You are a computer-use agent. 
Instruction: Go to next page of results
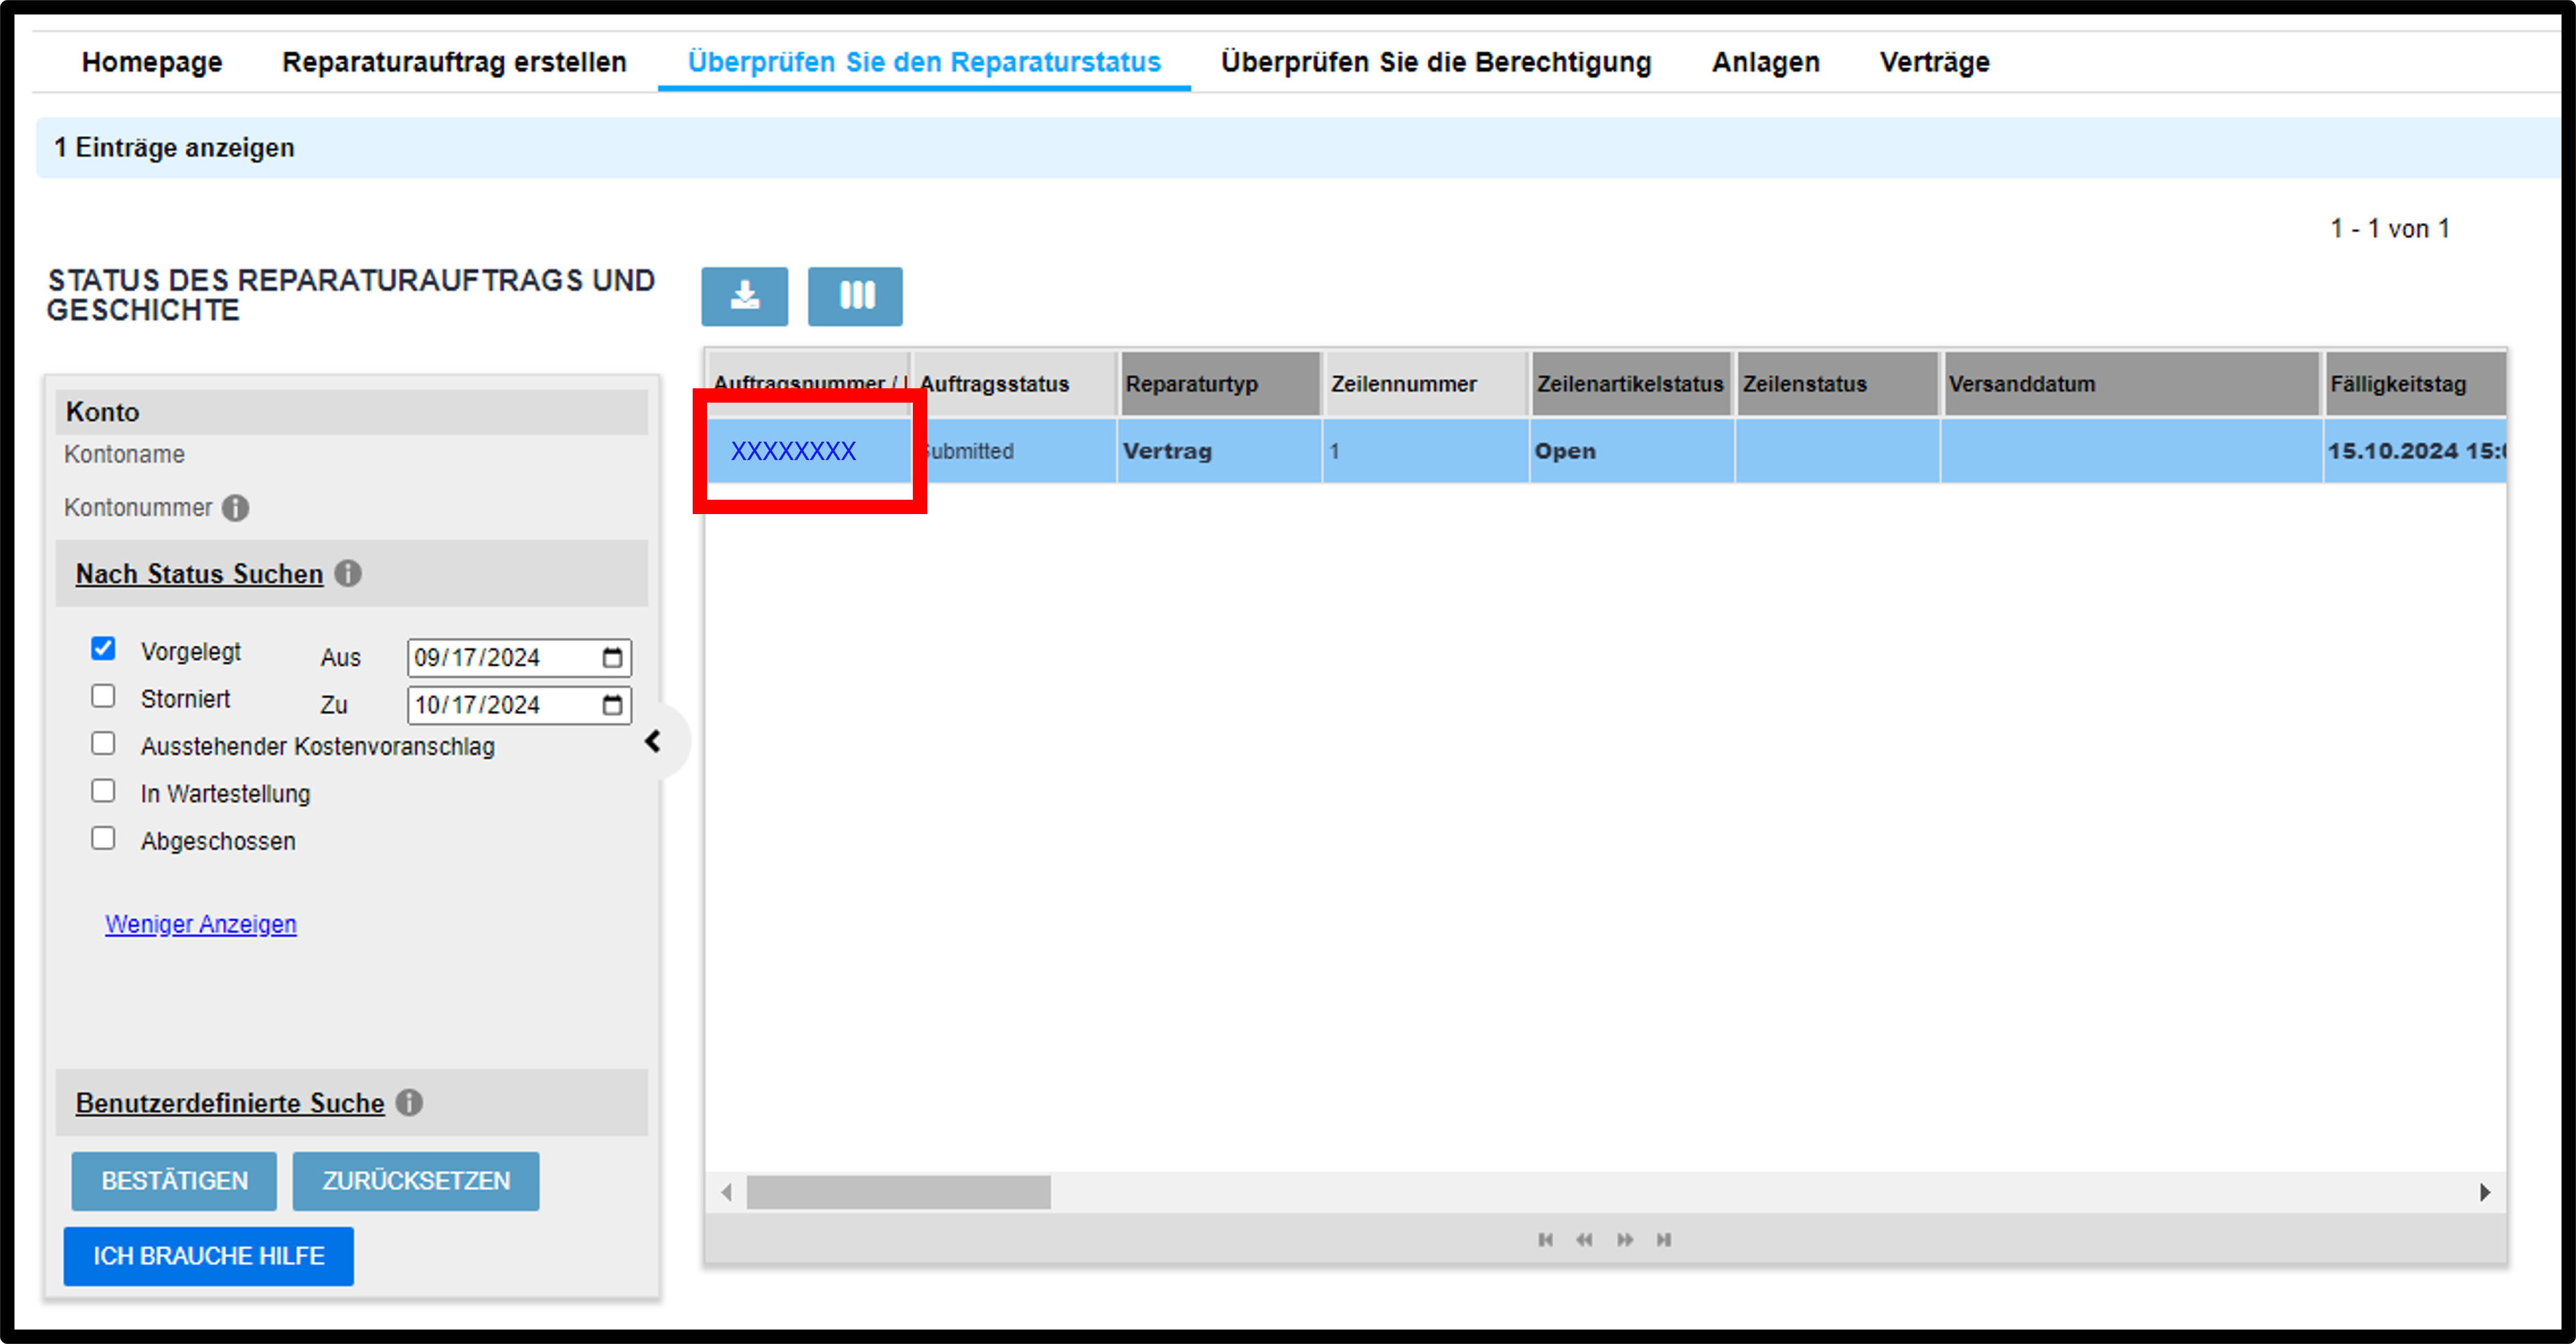click(x=1625, y=1239)
